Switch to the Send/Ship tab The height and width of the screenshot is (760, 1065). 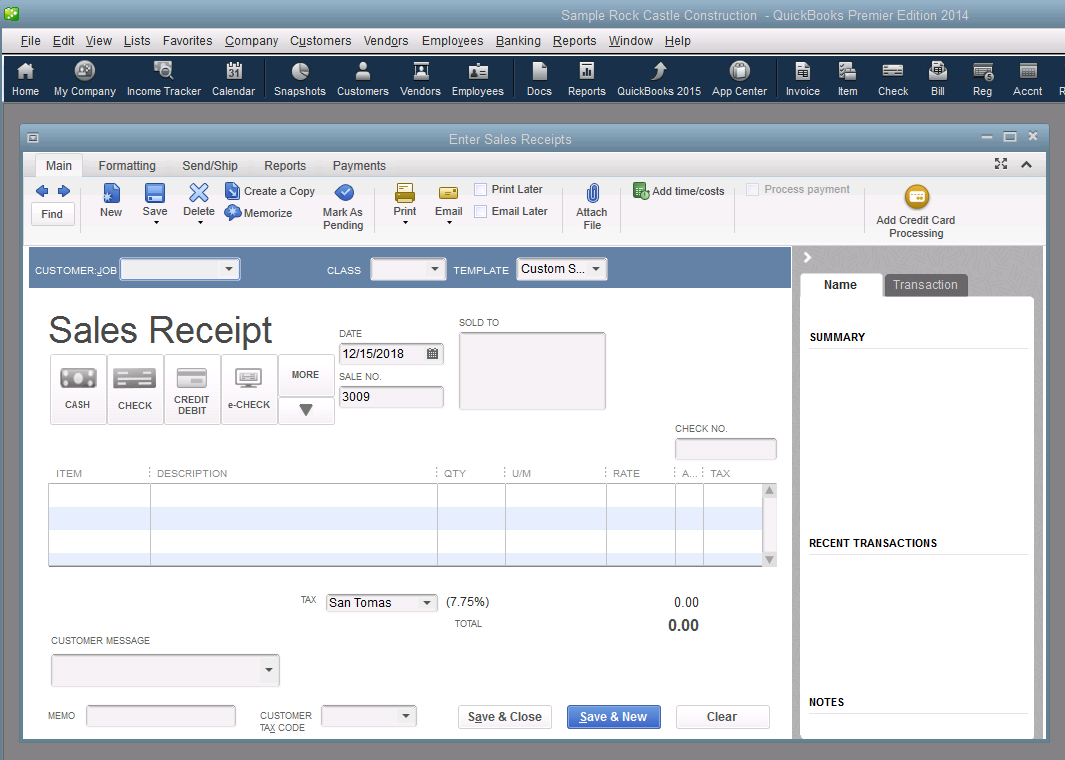(x=210, y=166)
